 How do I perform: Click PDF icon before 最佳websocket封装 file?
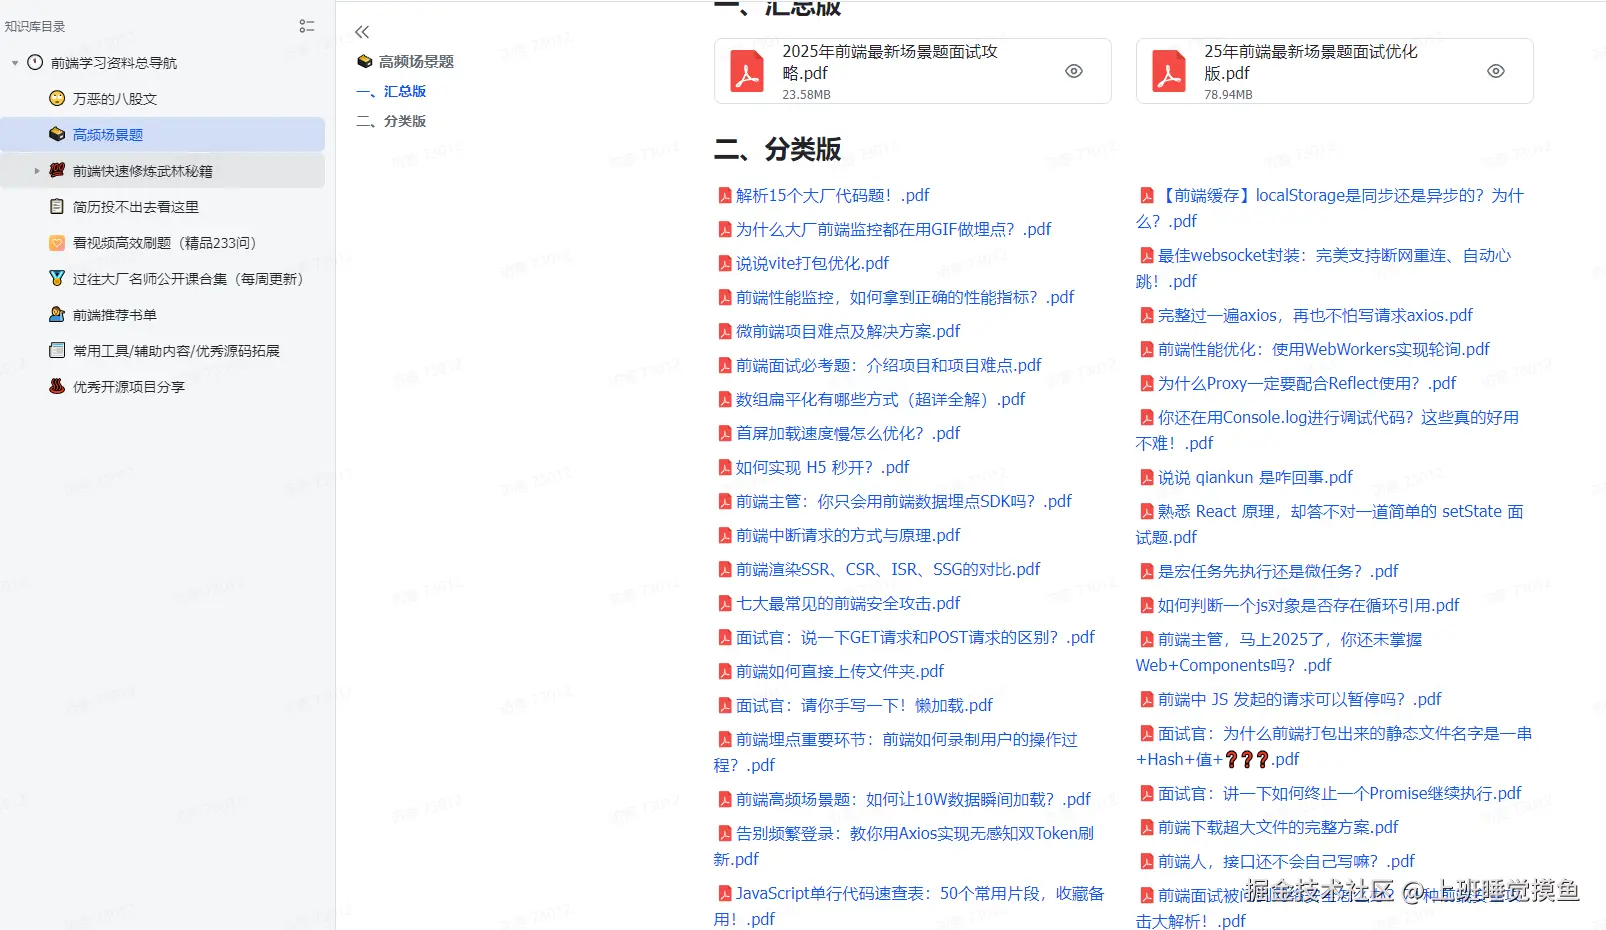point(1147,255)
